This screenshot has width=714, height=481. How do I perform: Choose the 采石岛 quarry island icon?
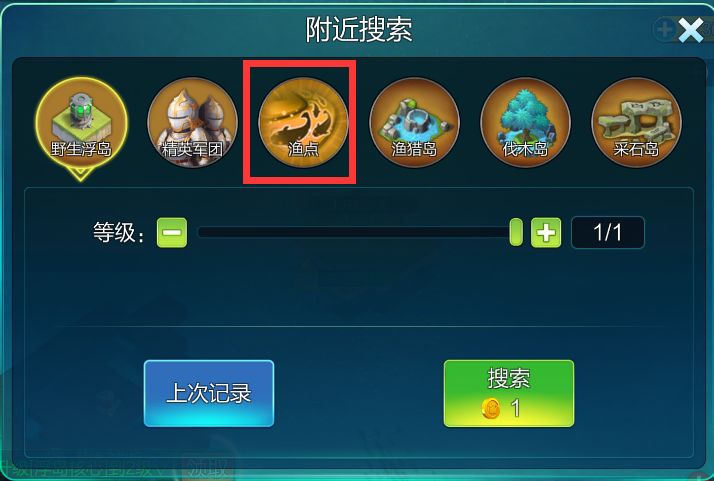click(x=636, y=123)
